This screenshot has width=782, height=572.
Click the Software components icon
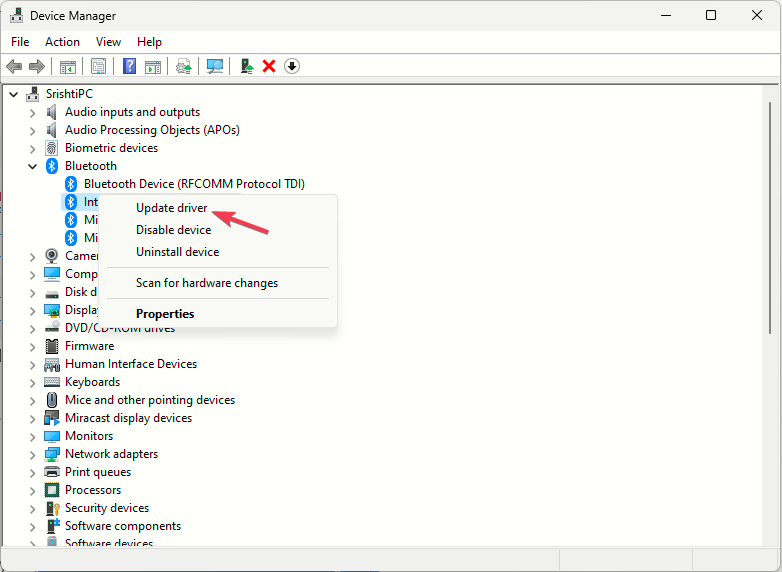tap(52, 526)
